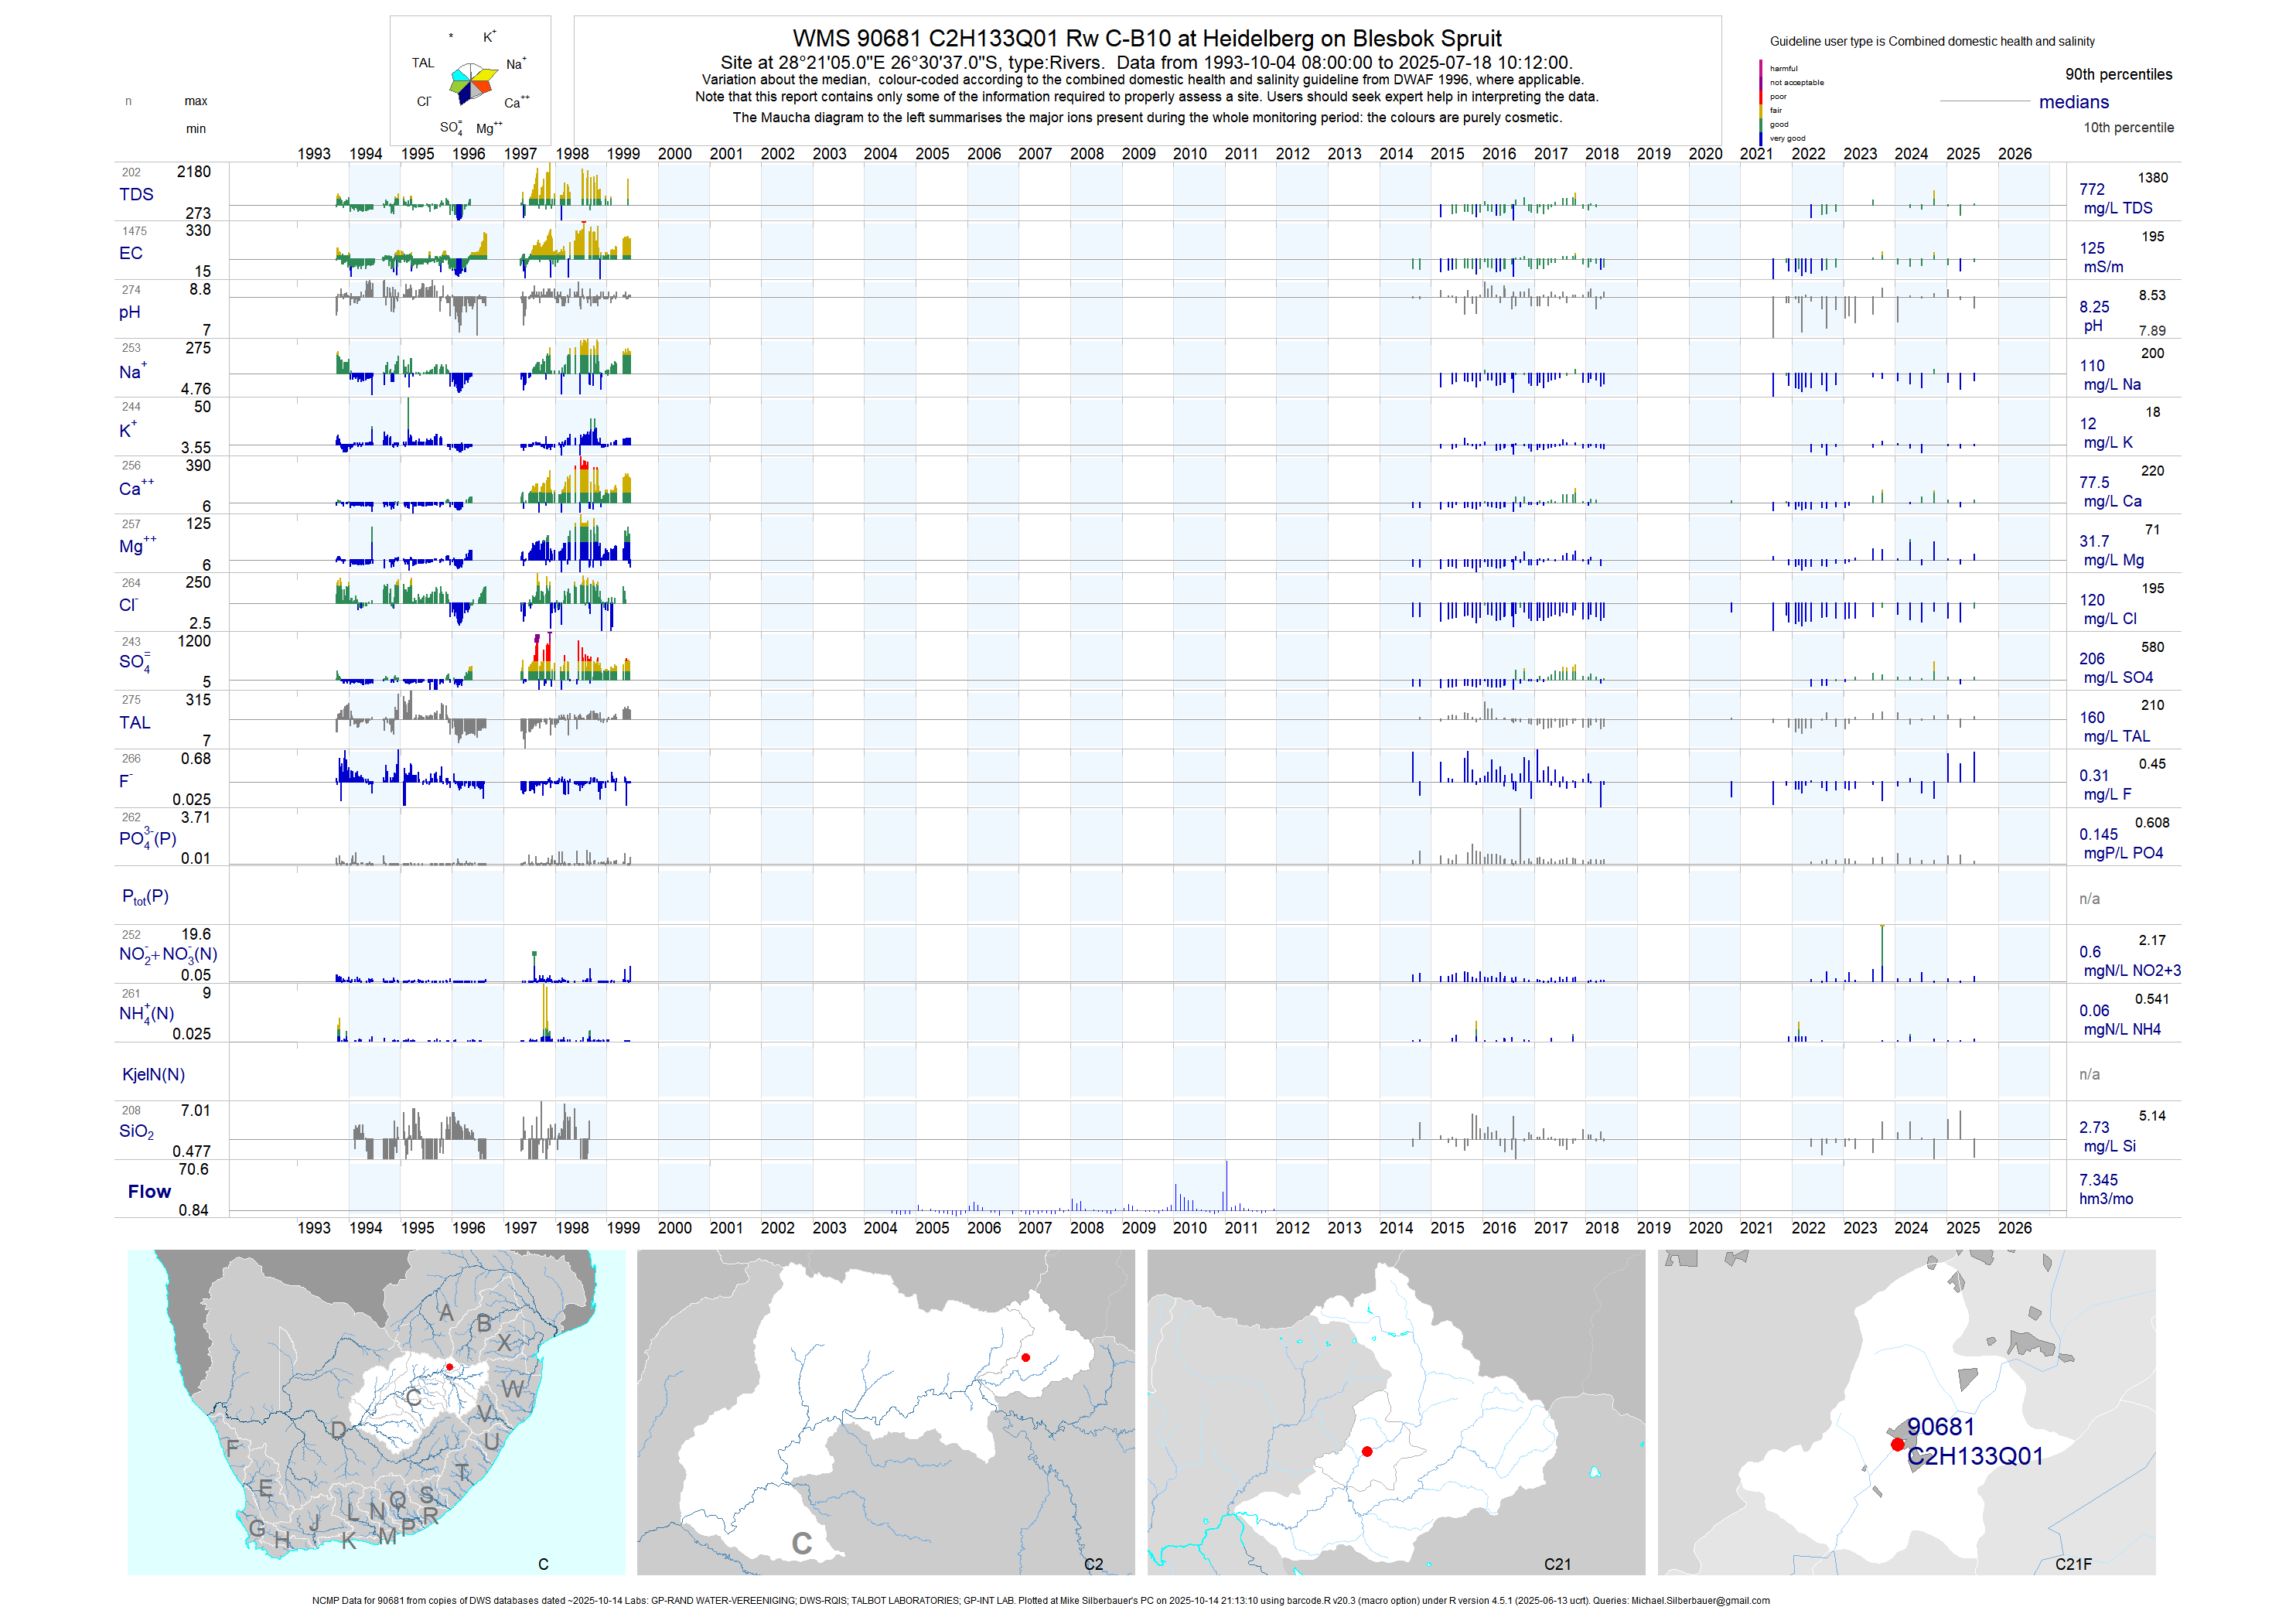This screenshot has width=2296, height=1624.
Task: Click the 2024 year label on bottom axis
Action: pyautogui.click(x=1910, y=1227)
